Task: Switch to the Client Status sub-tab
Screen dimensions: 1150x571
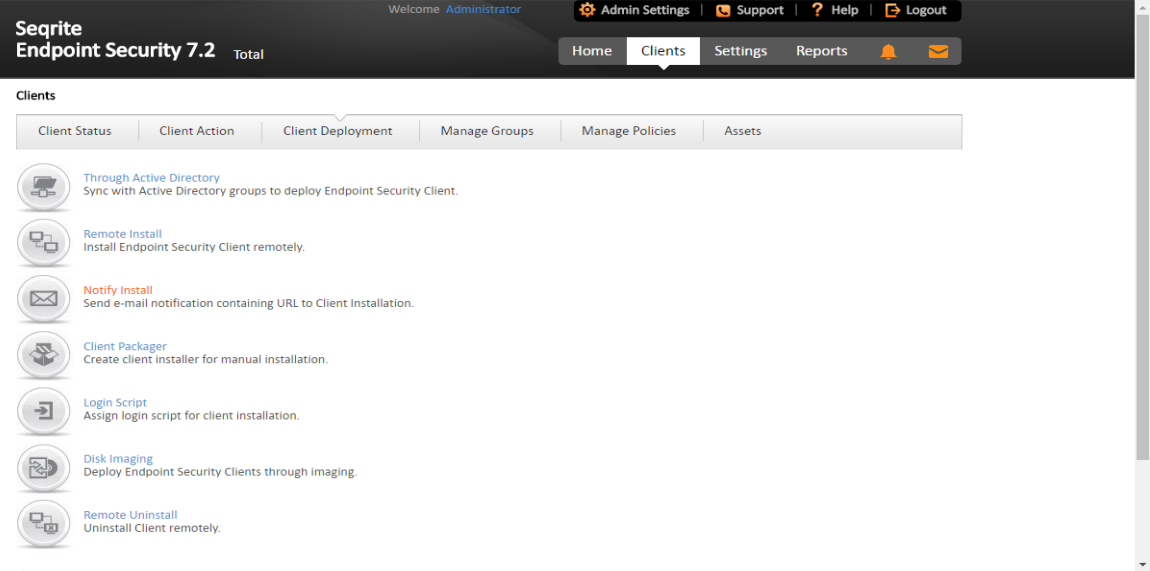Action: pyautogui.click(x=75, y=131)
